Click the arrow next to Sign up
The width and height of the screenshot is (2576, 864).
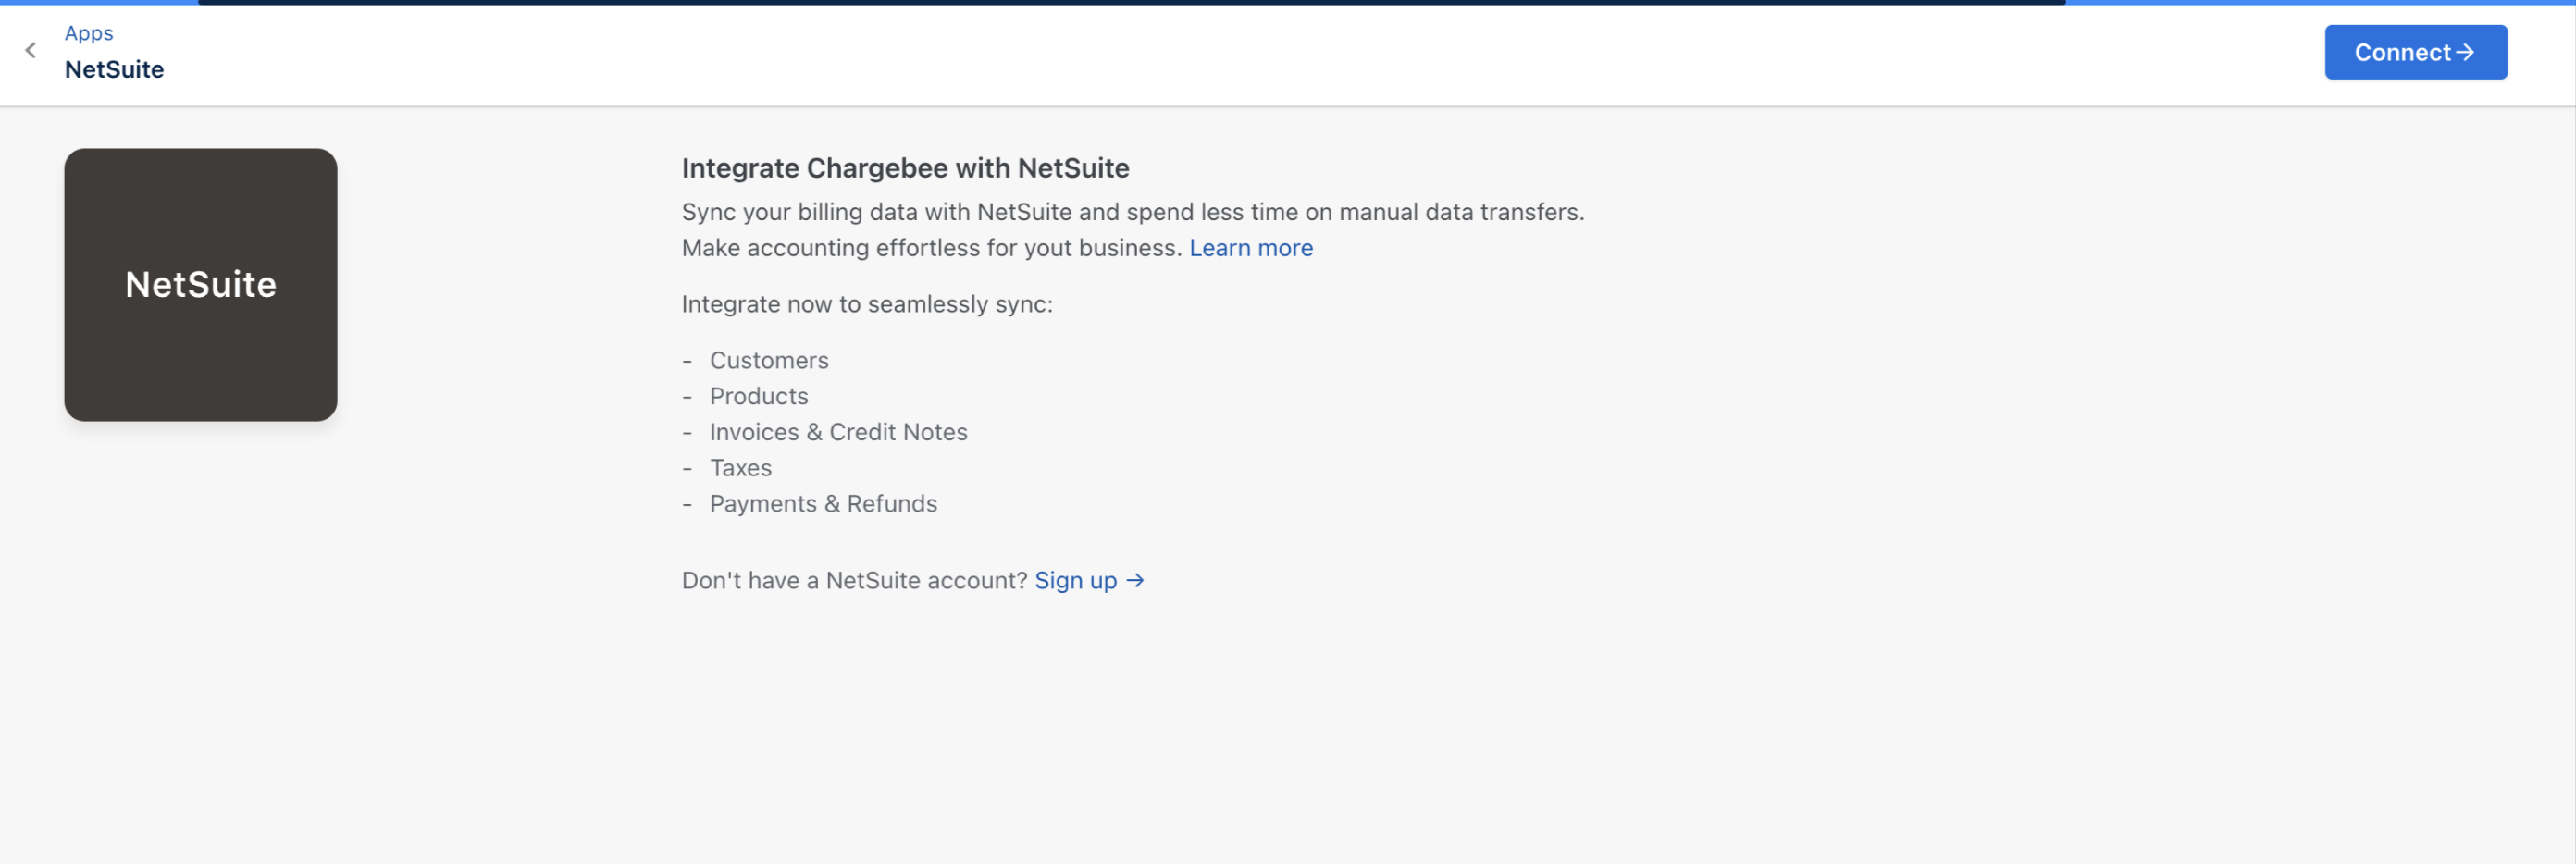[x=1135, y=581]
